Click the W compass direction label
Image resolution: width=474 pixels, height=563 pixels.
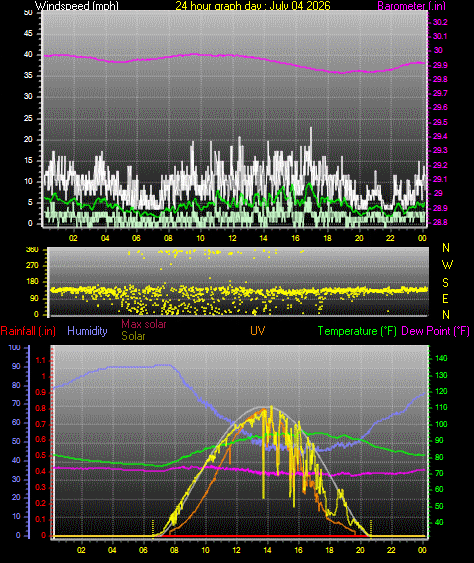(x=447, y=265)
